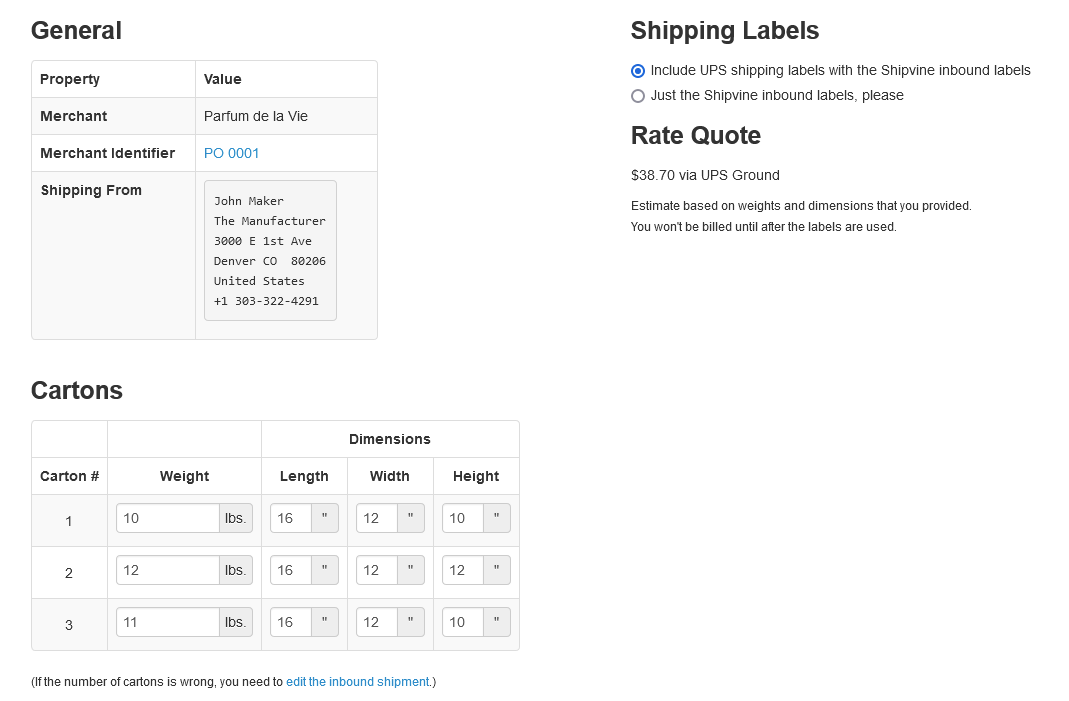Select carton 3 length input

point(291,622)
